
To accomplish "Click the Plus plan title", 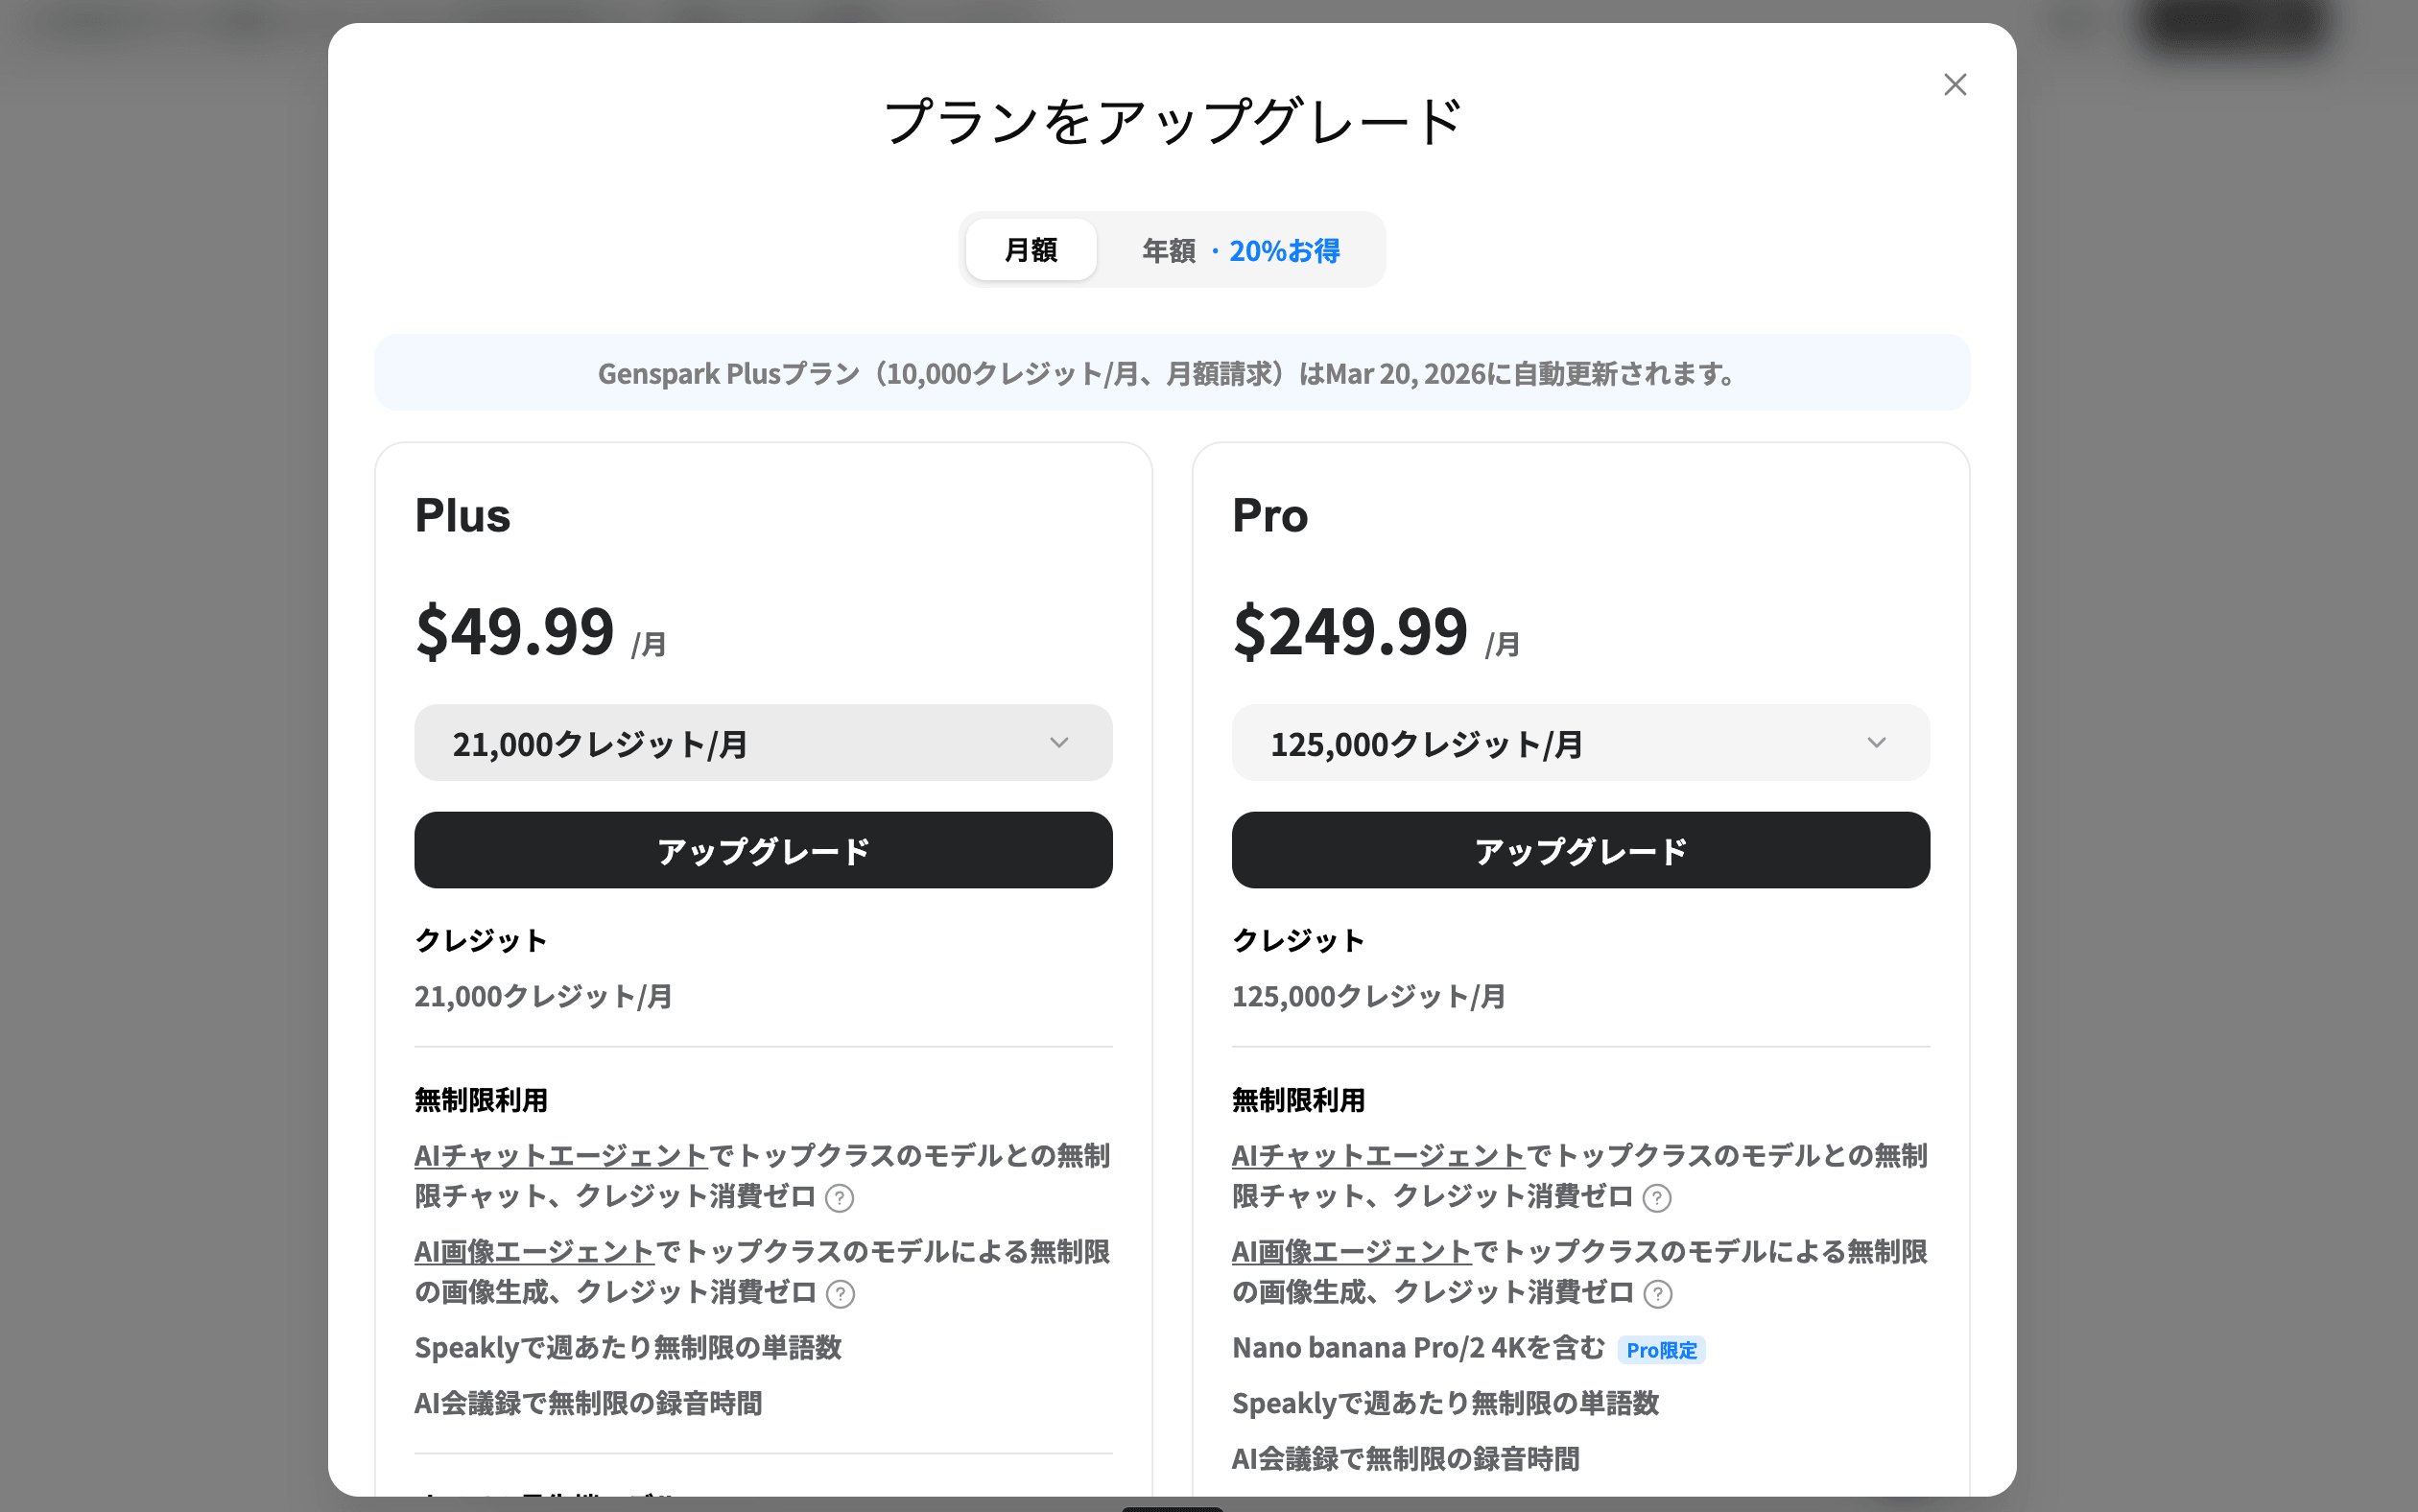I will 462,516.
